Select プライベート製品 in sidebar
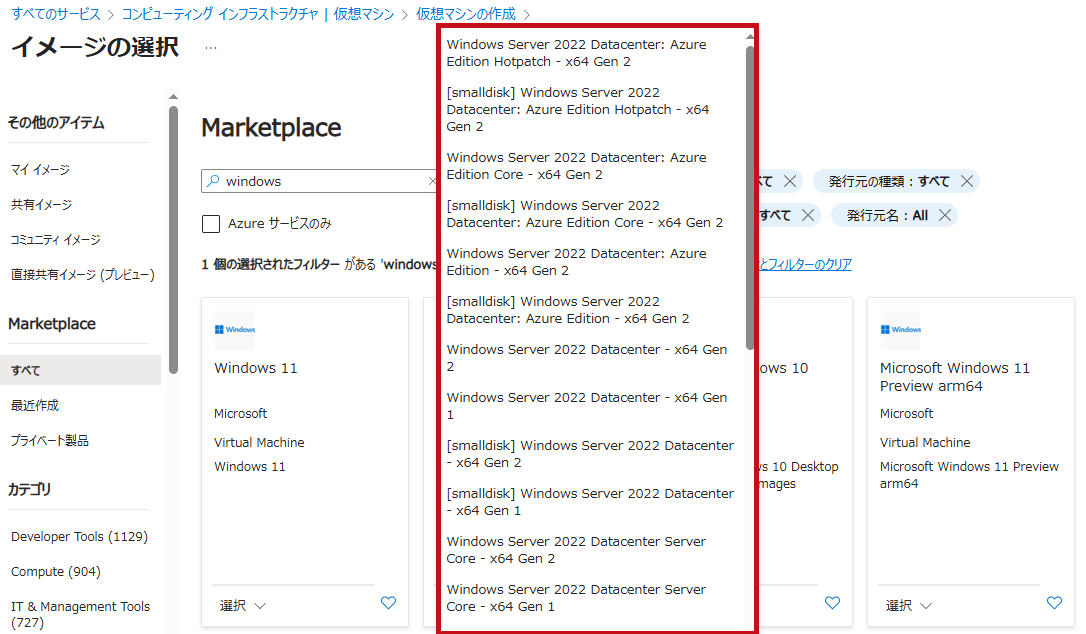Viewport: 1086px width, 634px height. (50, 440)
